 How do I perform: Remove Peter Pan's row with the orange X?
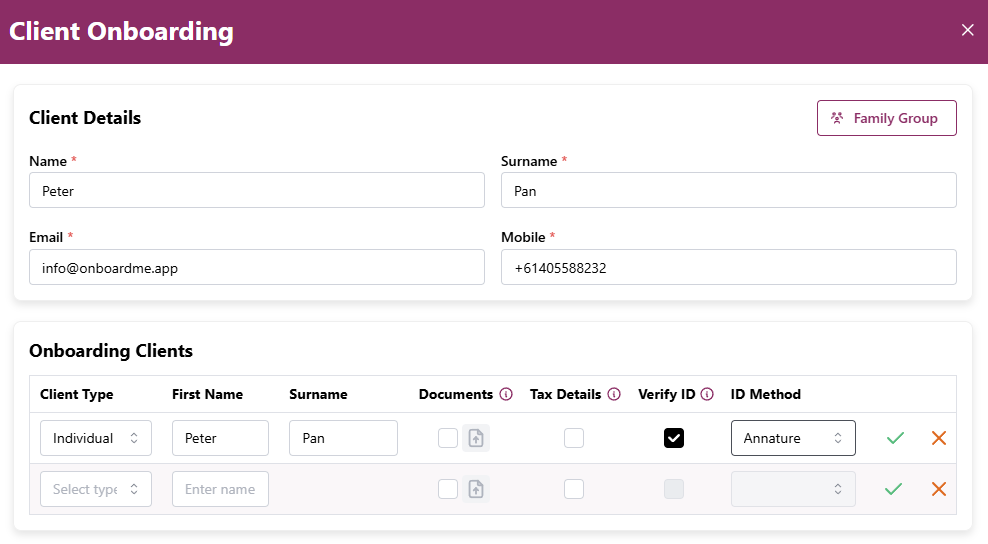(x=938, y=438)
